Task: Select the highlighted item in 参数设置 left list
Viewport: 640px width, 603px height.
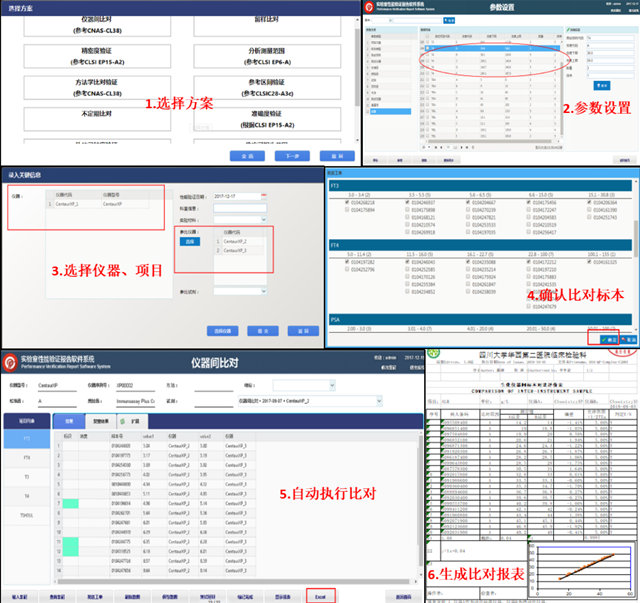Action: pyautogui.click(x=390, y=111)
